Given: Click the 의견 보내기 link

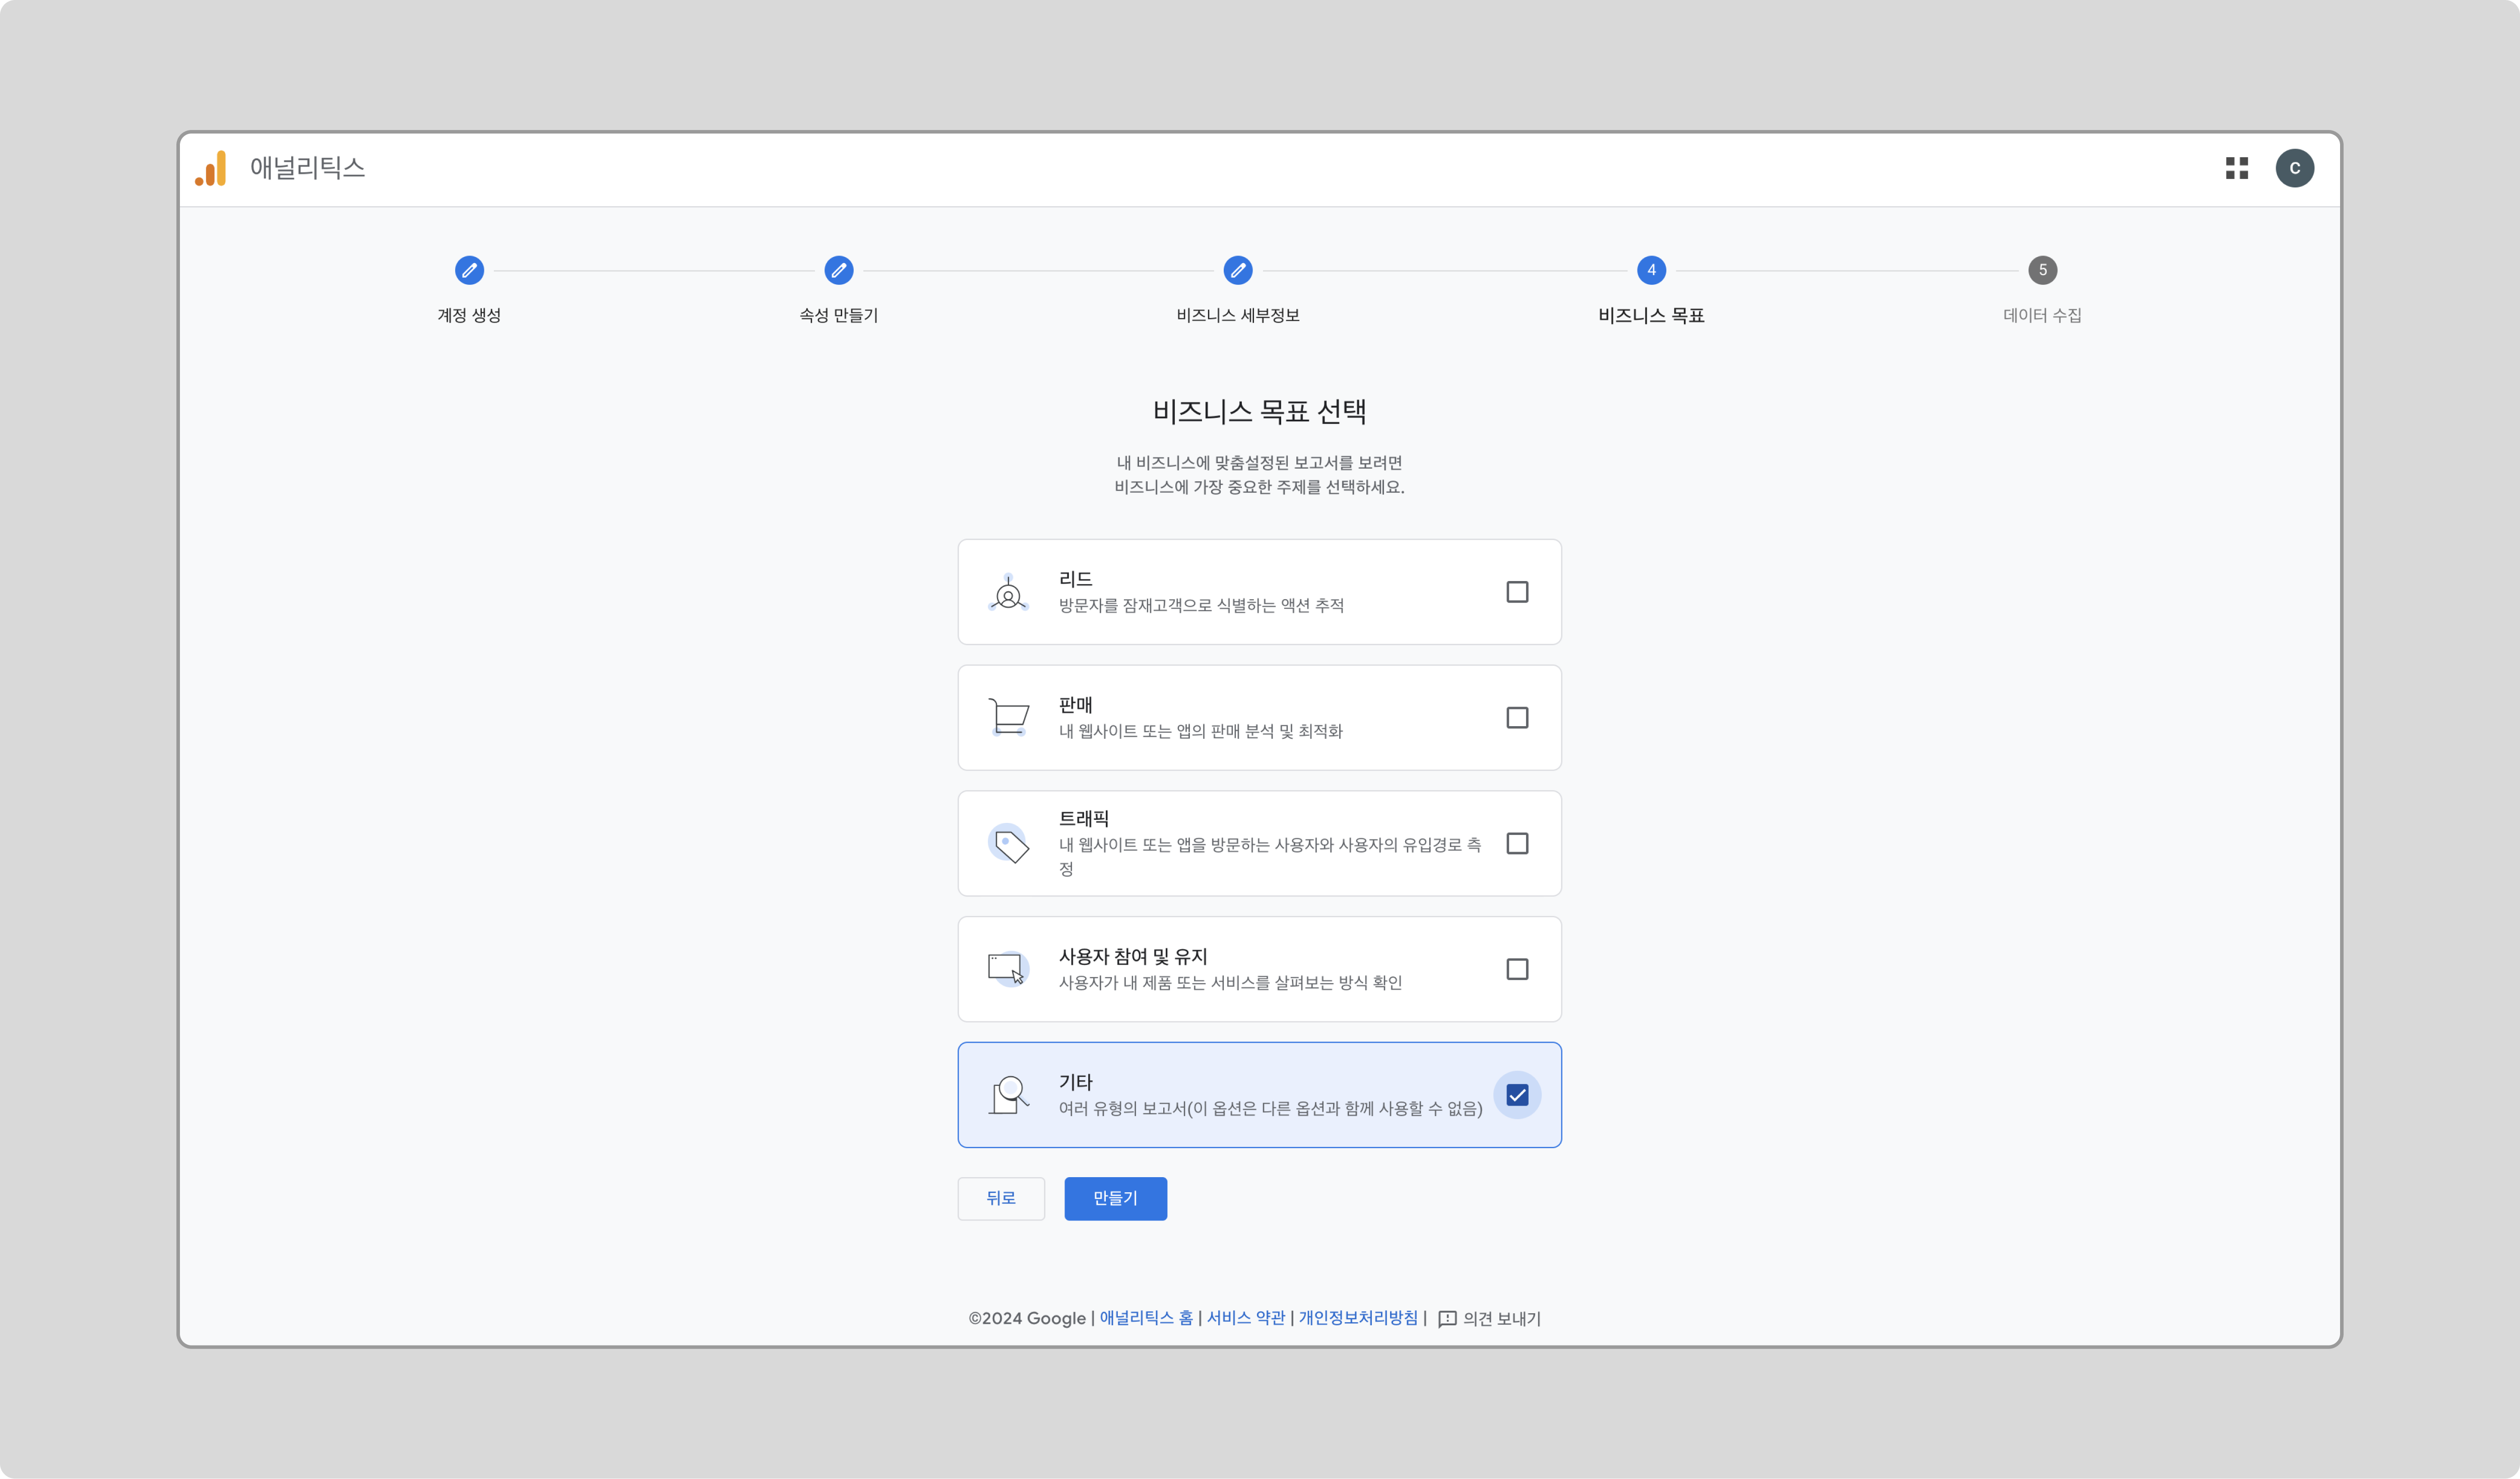Looking at the screenshot, I should click(1502, 1319).
